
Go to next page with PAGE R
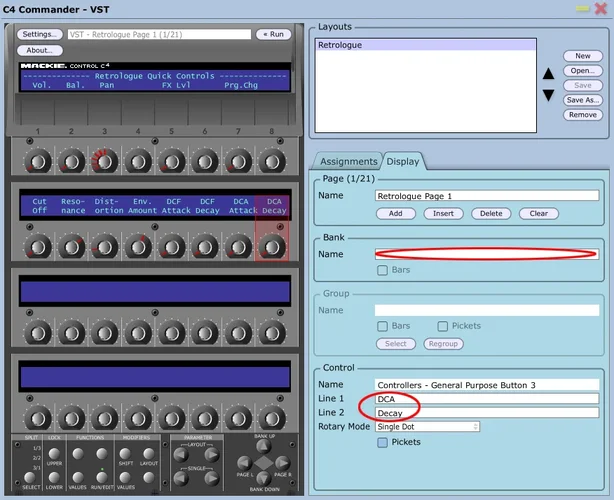282,463
